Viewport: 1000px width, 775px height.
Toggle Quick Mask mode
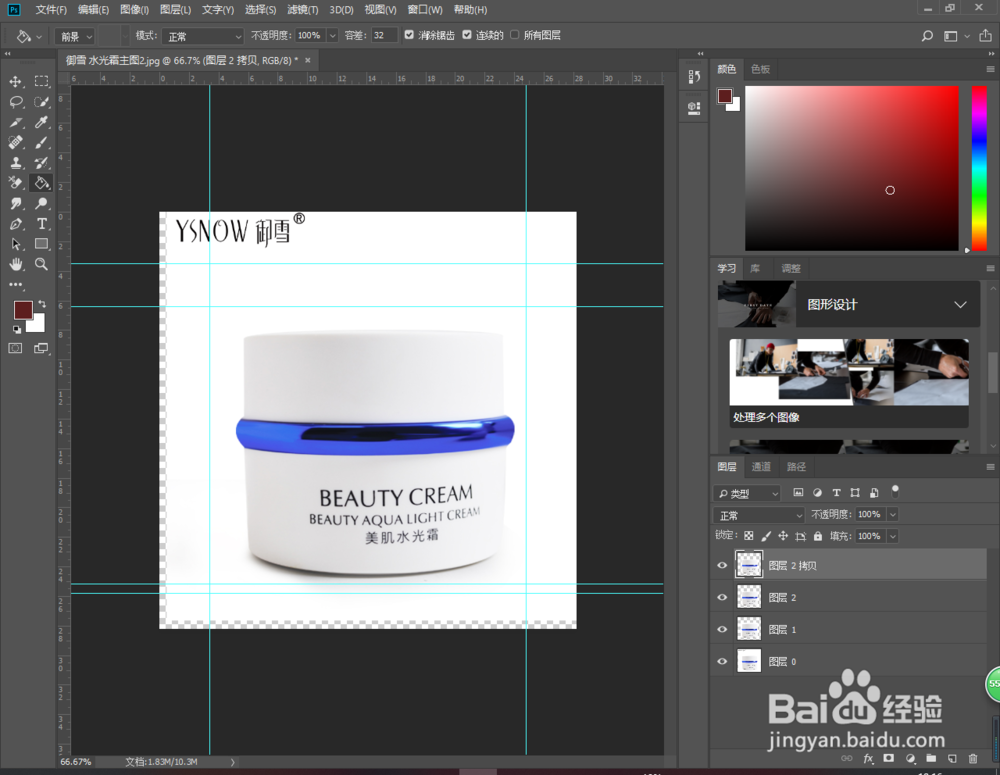pyautogui.click(x=15, y=348)
